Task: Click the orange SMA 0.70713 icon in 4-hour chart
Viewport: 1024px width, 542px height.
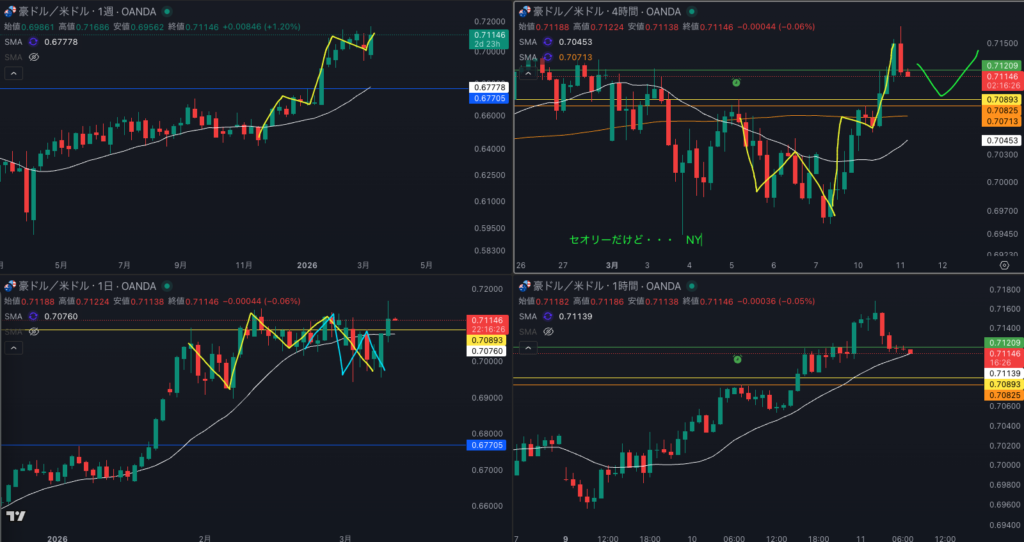Action: (x=548, y=57)
